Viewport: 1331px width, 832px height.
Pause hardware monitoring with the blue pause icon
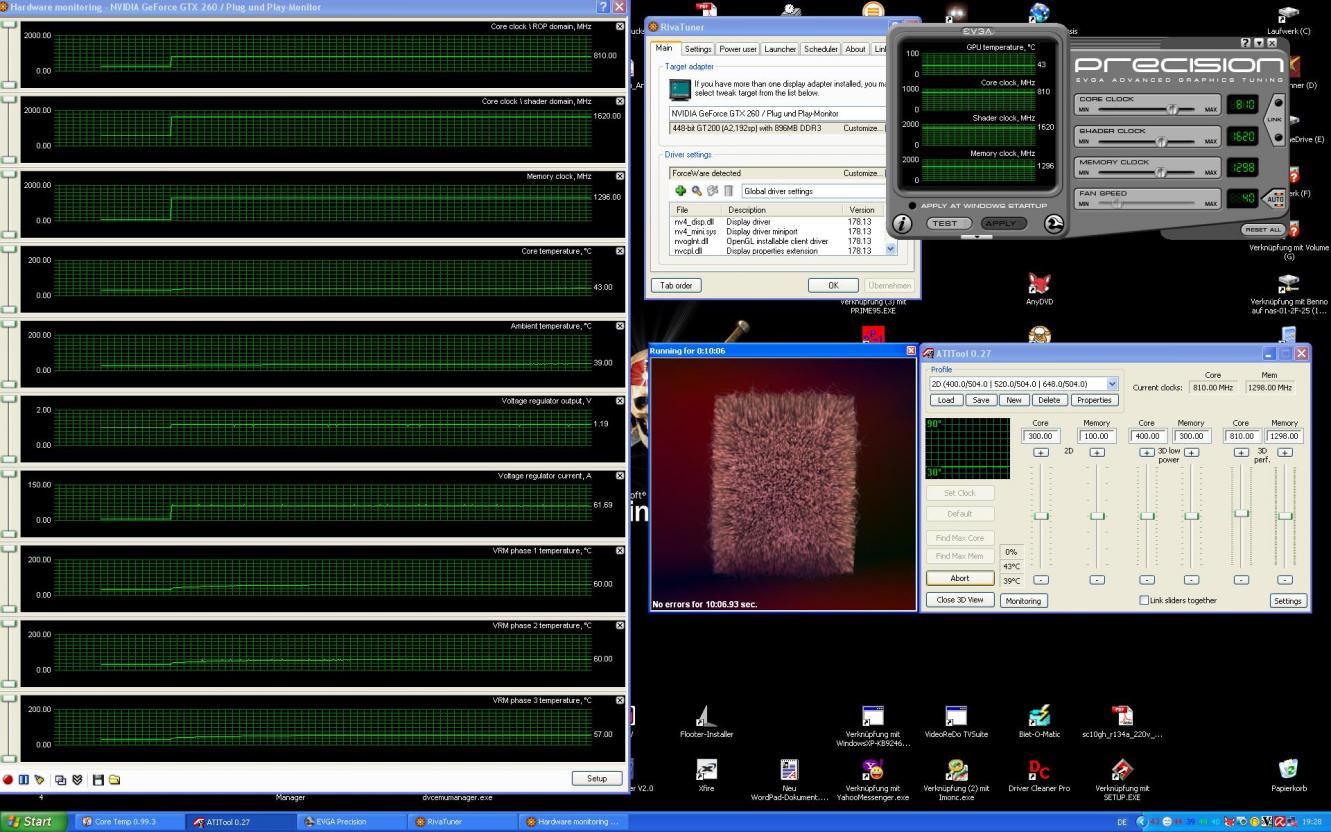coord(24,779)
